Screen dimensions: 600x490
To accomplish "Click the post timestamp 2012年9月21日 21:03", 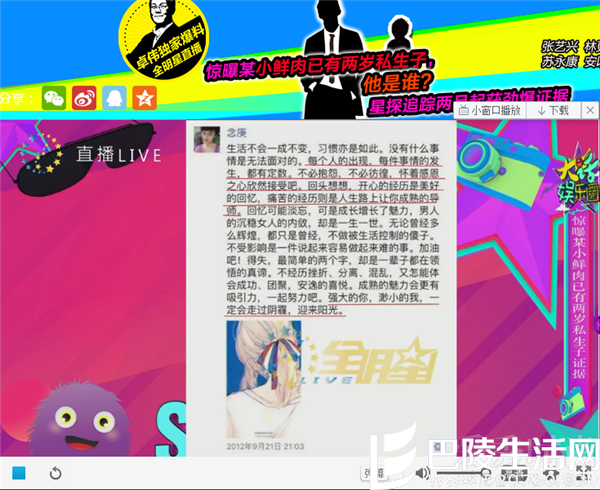I will [265, 446].
